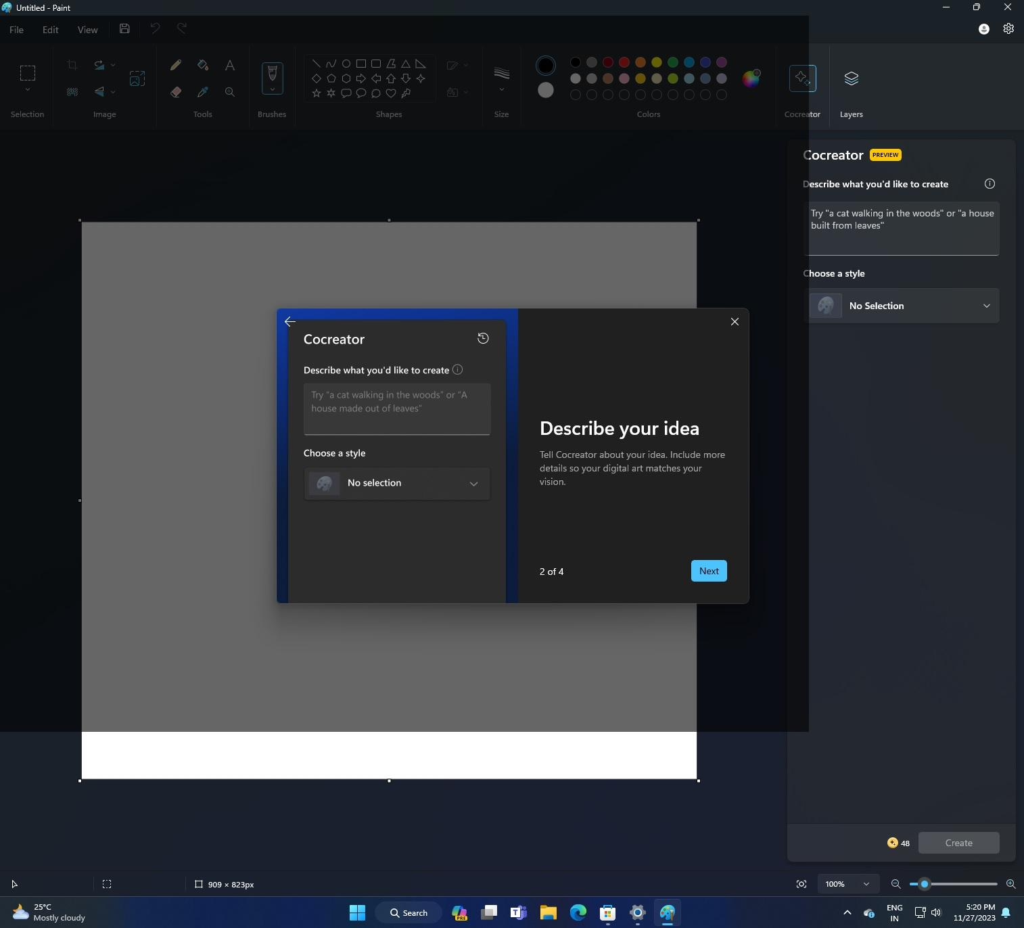Go back using the dialog's back arrow
The image size is (1024, 928).
(x=289, y=321)
